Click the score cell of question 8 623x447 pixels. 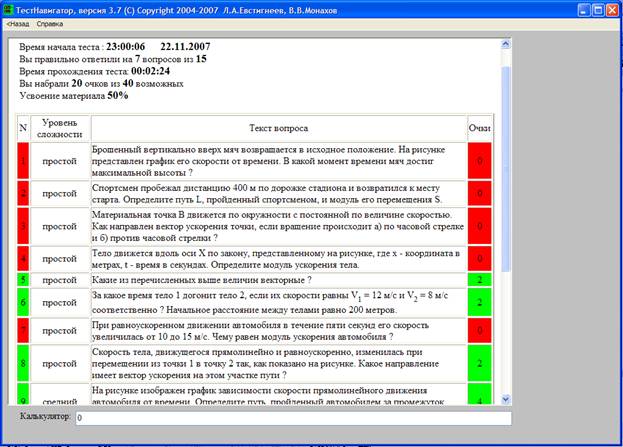(480, 364)
